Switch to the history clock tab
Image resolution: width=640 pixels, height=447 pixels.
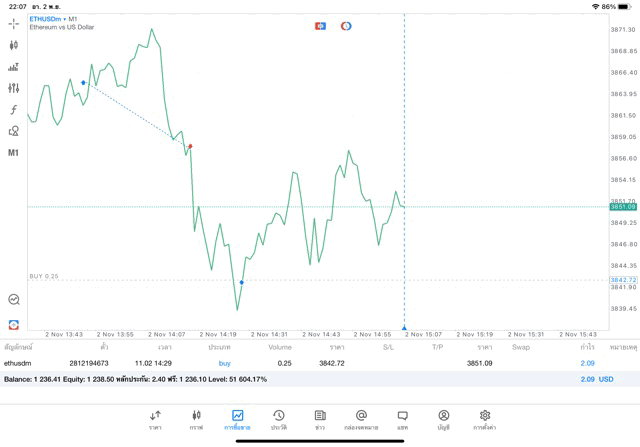click(x=279, y=419)
